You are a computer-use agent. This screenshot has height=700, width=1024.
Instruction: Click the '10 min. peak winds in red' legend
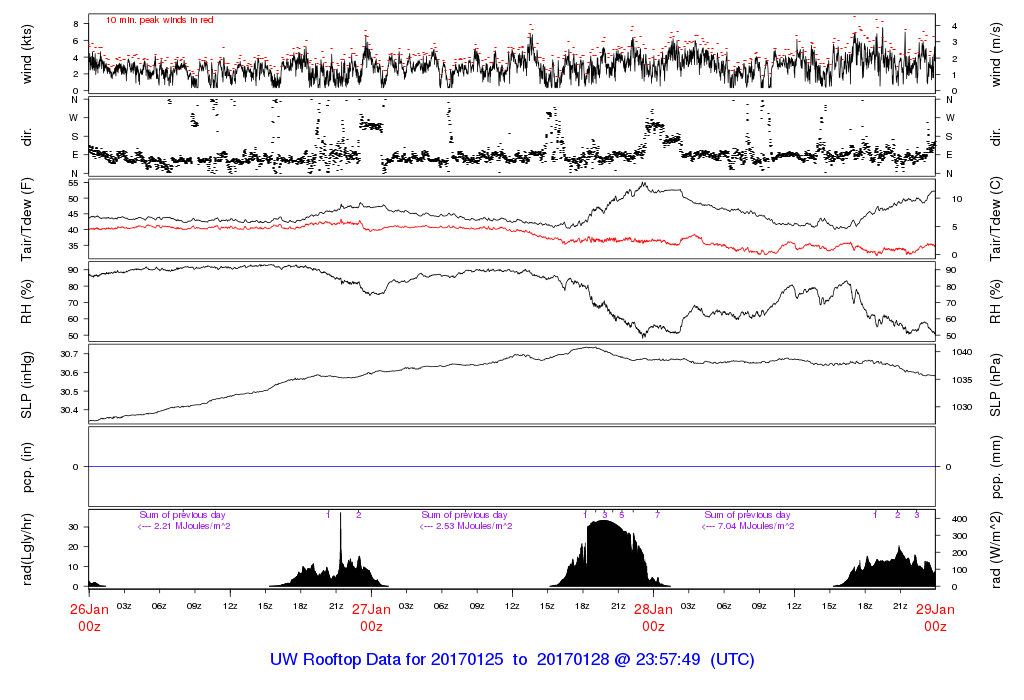click(159, 20)
